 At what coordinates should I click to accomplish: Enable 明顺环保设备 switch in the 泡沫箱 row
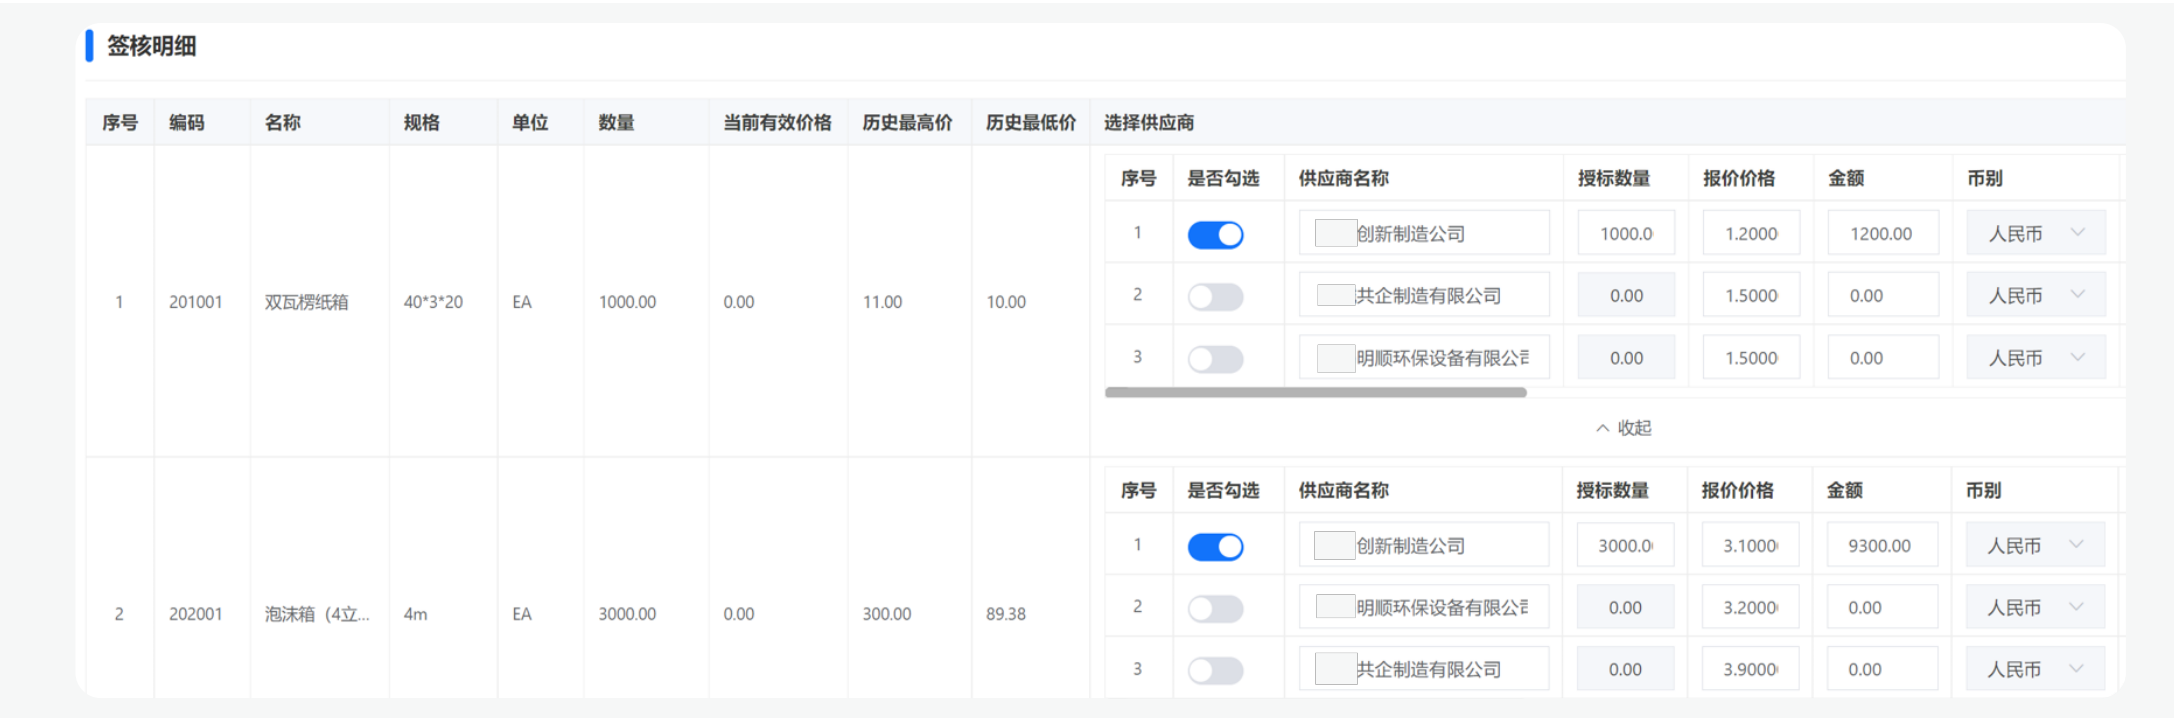pos(1215,609)
